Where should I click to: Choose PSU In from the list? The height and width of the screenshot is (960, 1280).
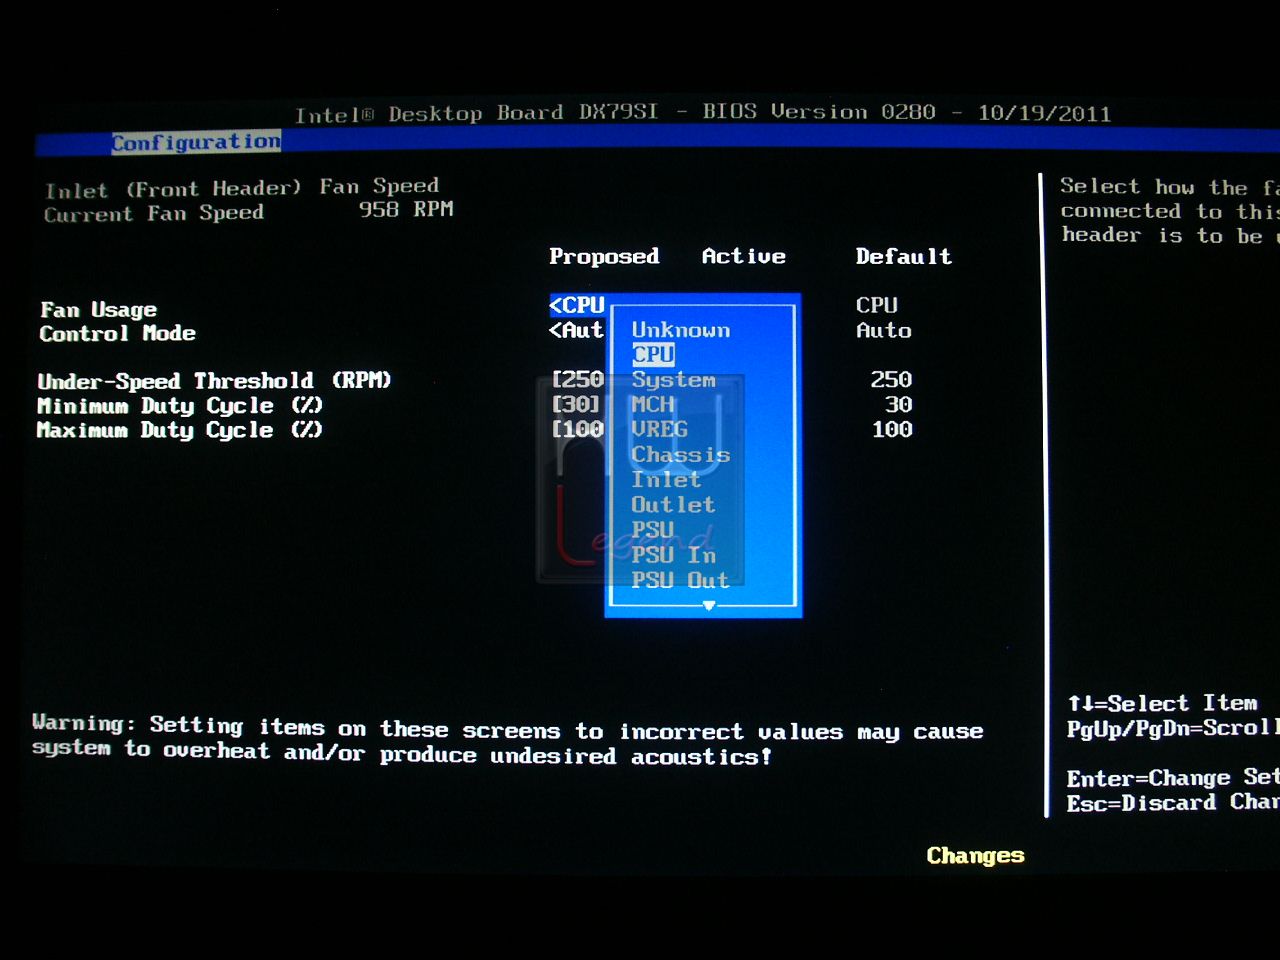pyautogui.click(x=673, y=554)
